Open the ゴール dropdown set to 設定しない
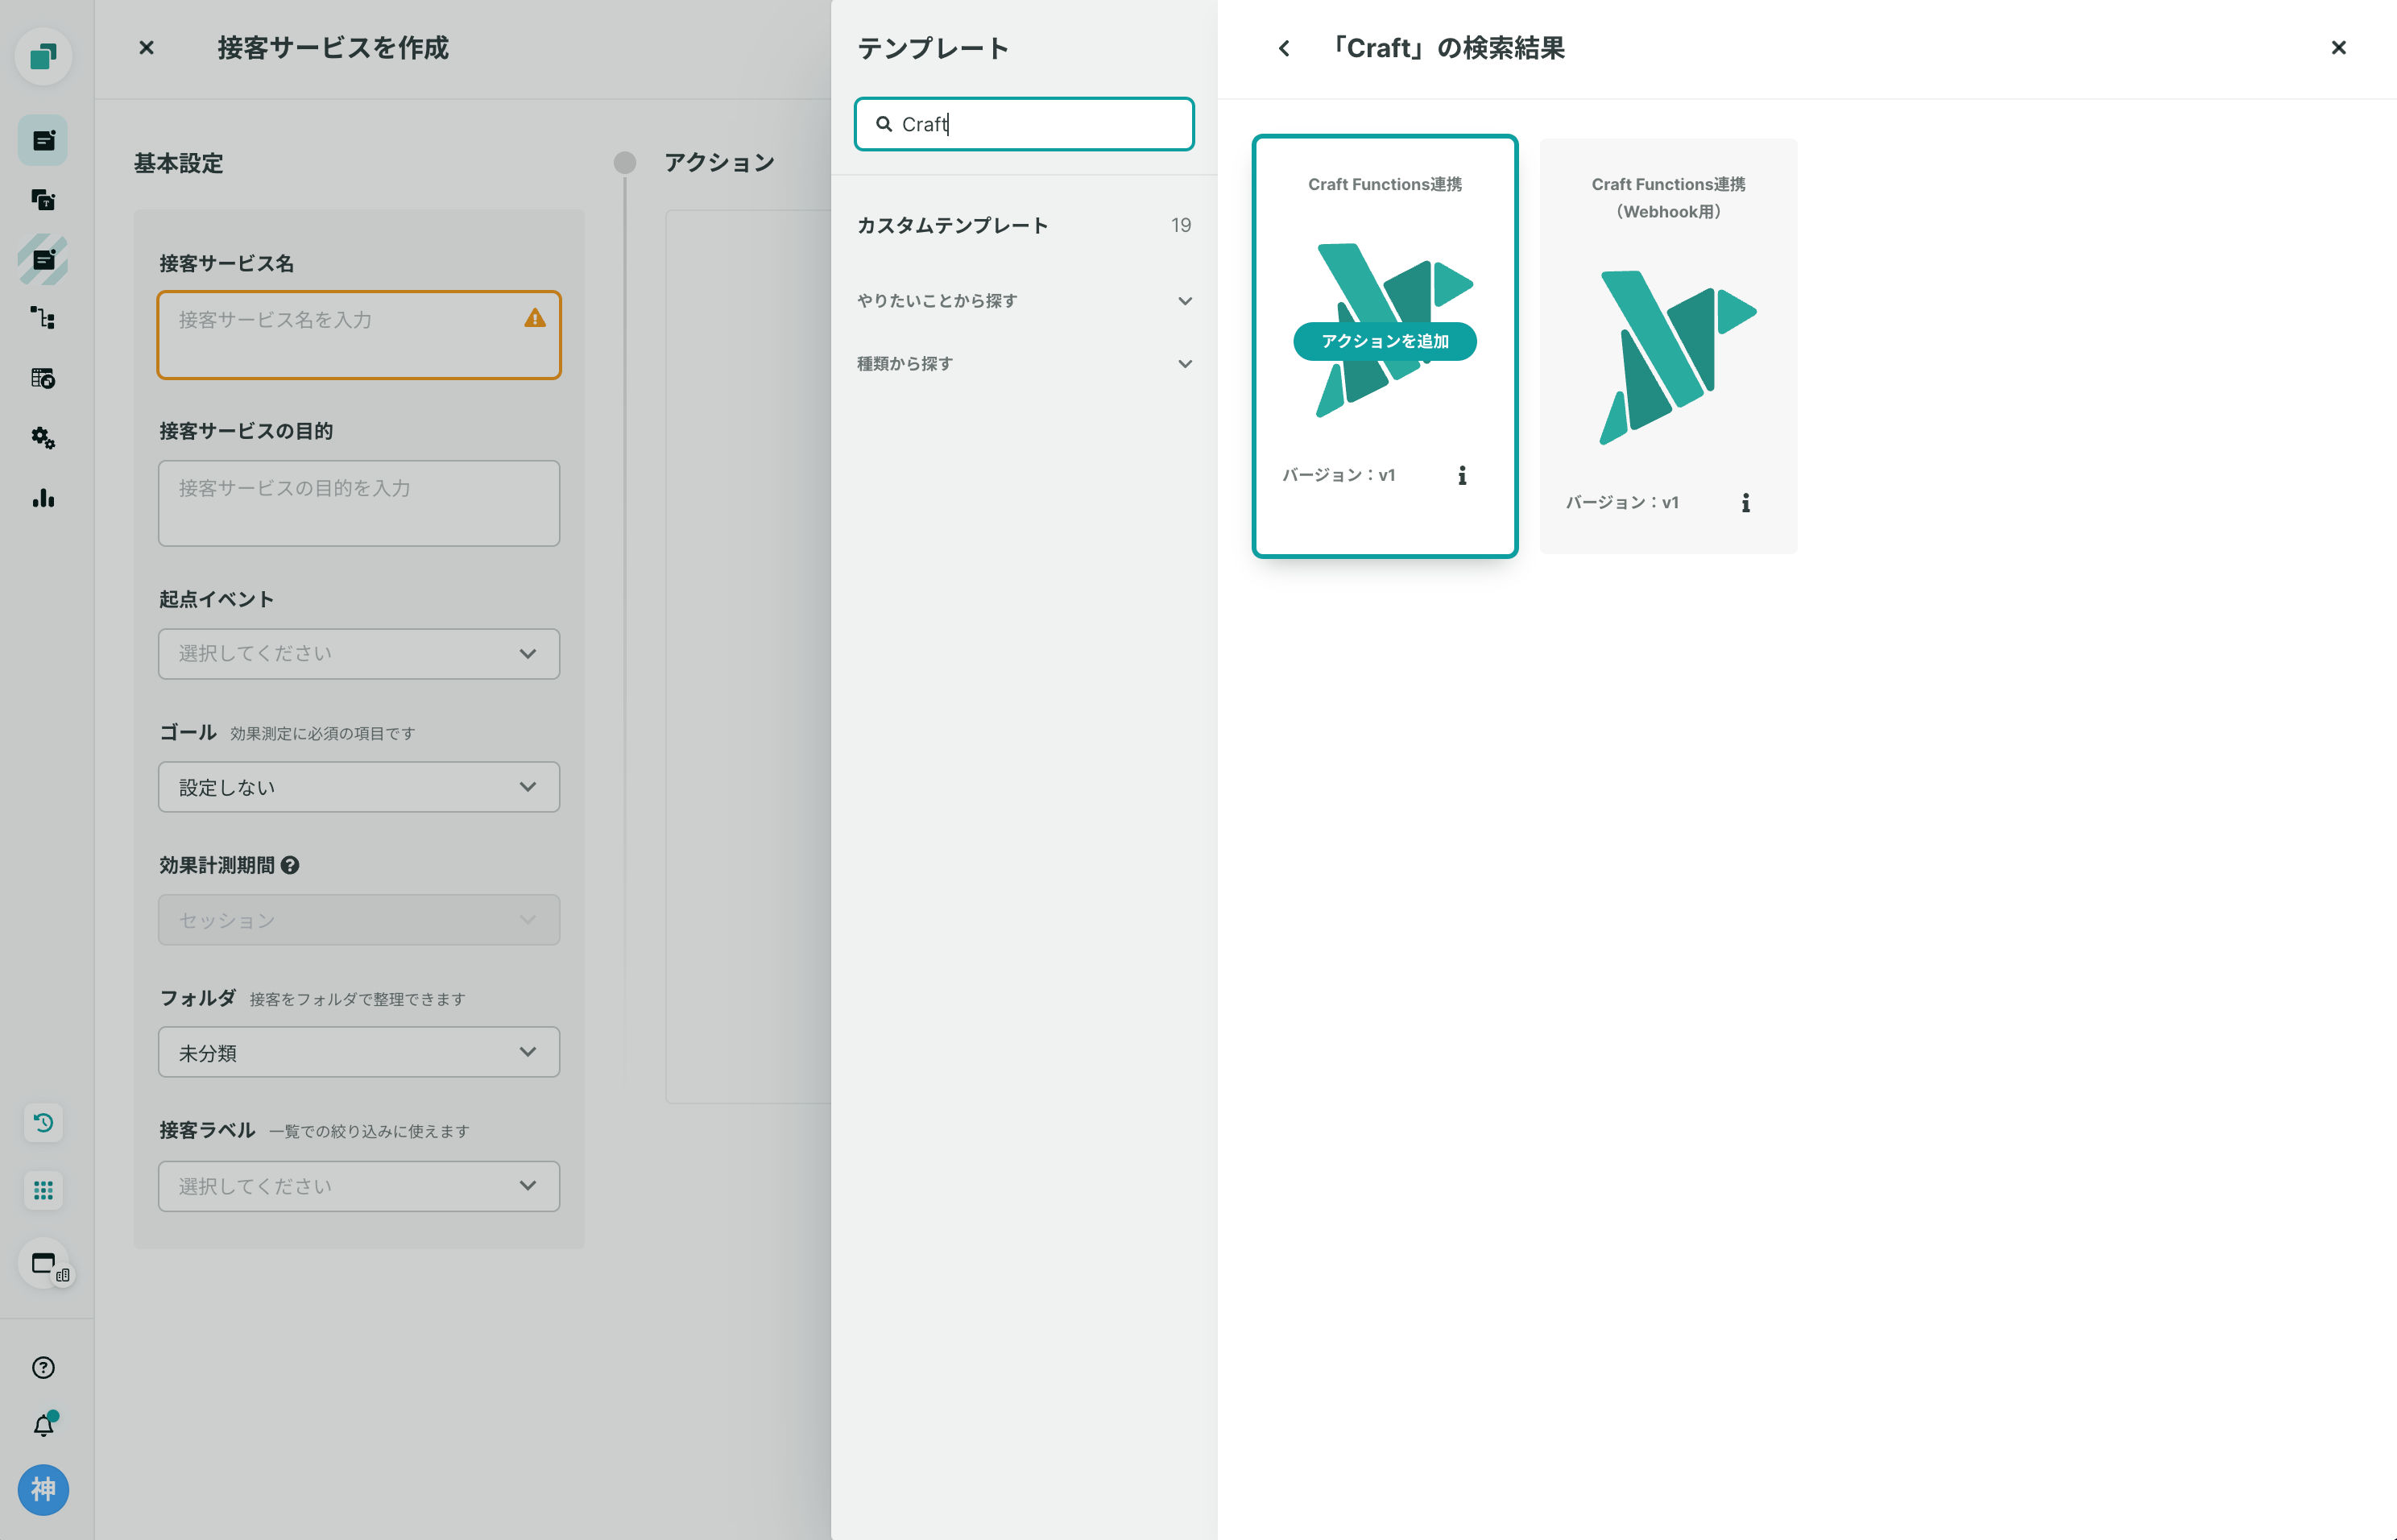 (359, 787)
